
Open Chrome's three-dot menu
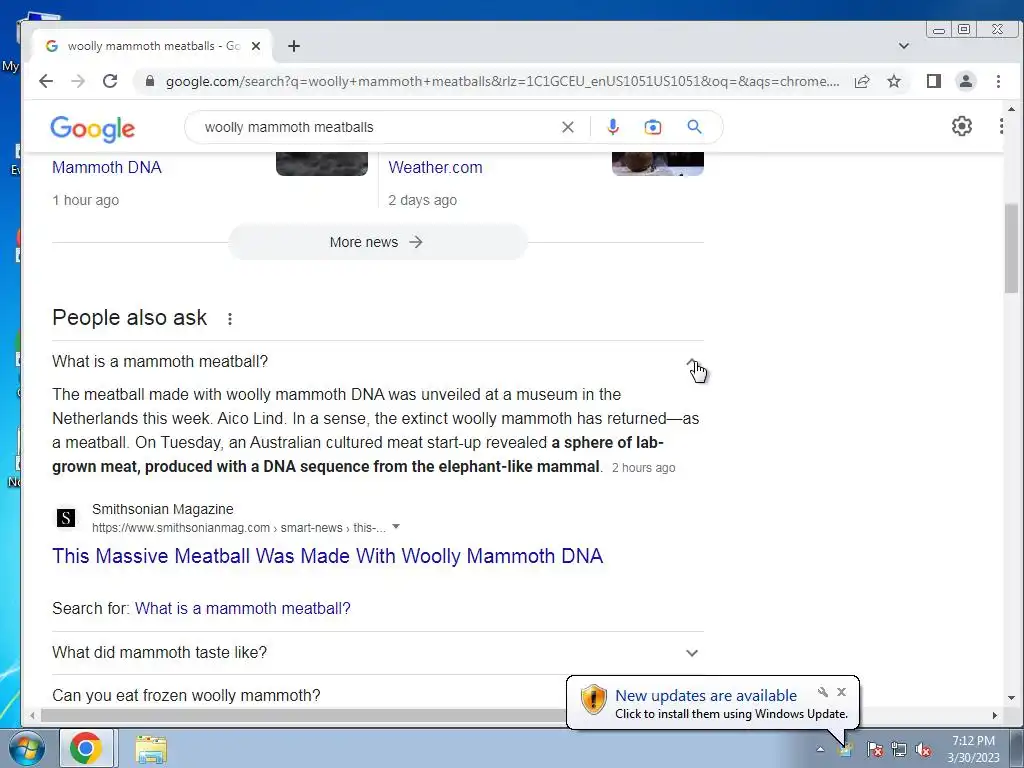click(x=998, y=81)
